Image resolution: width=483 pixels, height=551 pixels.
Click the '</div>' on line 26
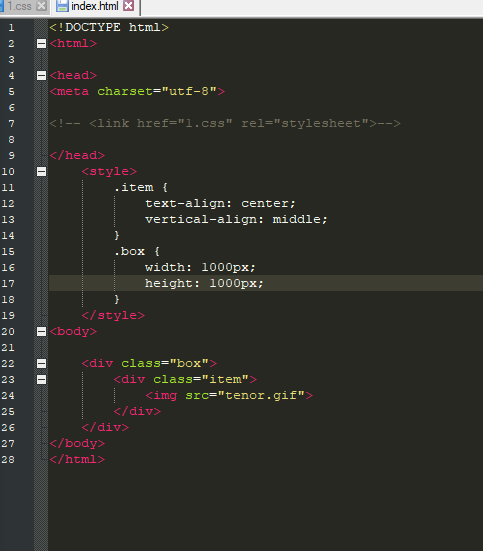[x=105, y=428]
